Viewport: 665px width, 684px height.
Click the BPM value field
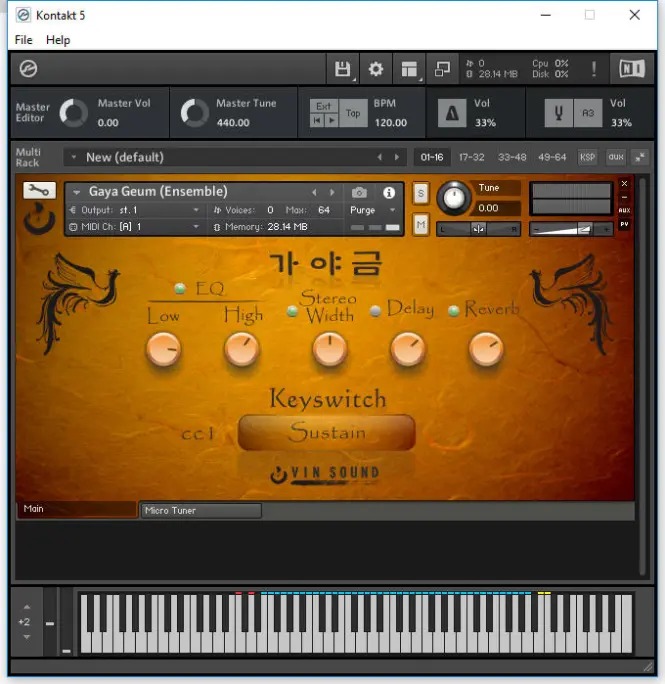(x=390, y=123)
